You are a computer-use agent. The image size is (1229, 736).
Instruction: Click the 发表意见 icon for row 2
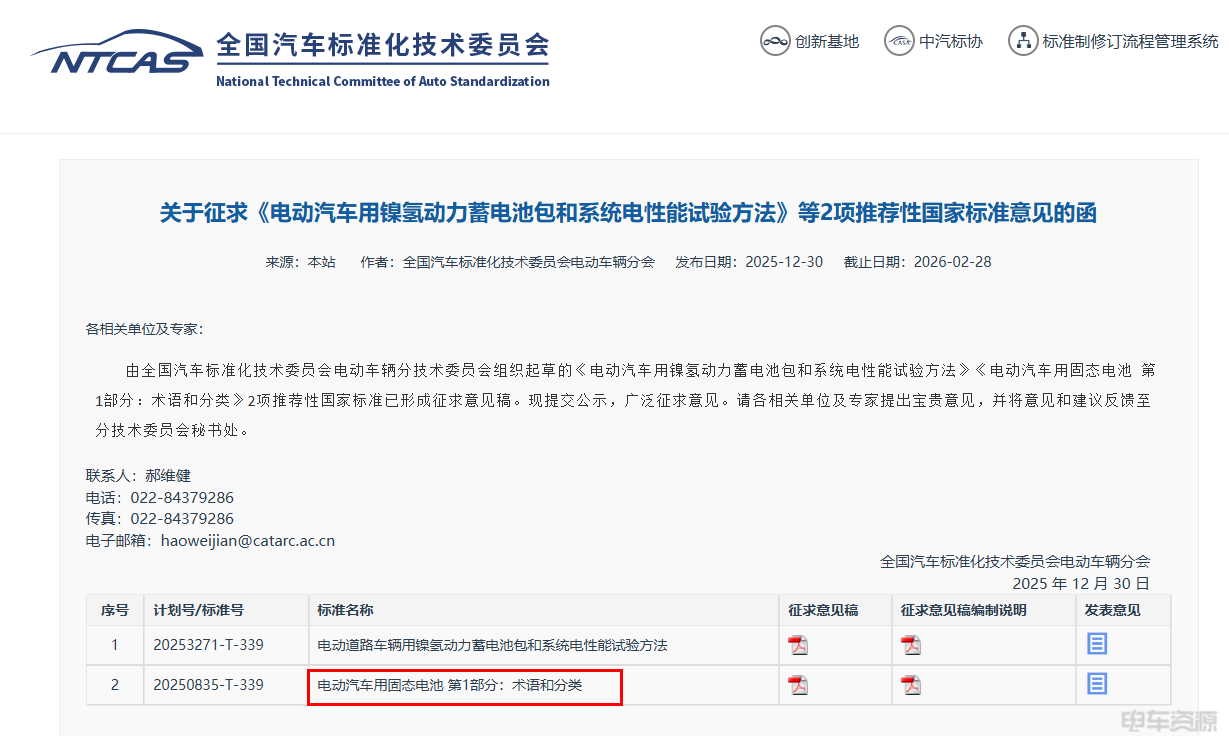[1097, 684]
